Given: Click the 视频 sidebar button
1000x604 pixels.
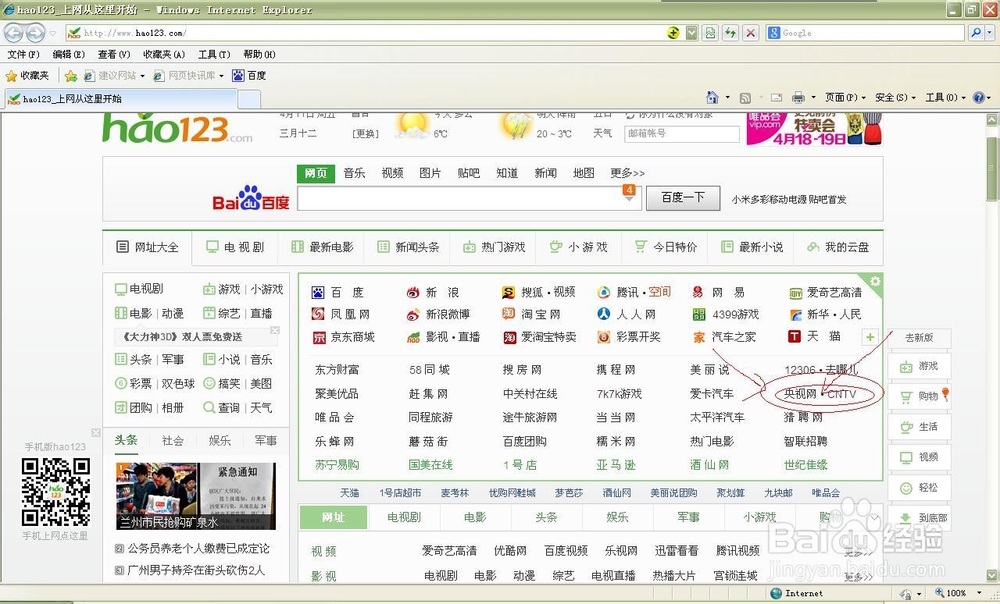Looking at the screenshot, I should coord(919,457).
